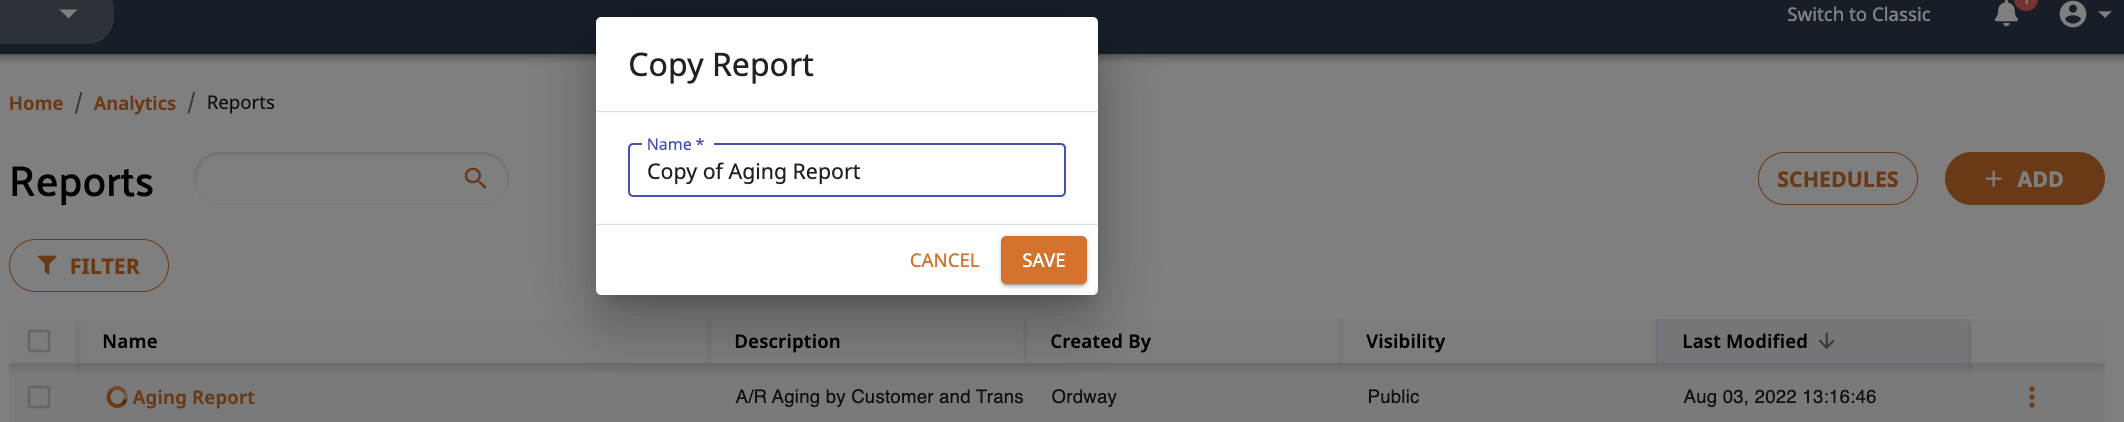Screen dimensions: 2124x422
Task: Open the three-dot menu for Aging Report
Action: click(2031, 397)
